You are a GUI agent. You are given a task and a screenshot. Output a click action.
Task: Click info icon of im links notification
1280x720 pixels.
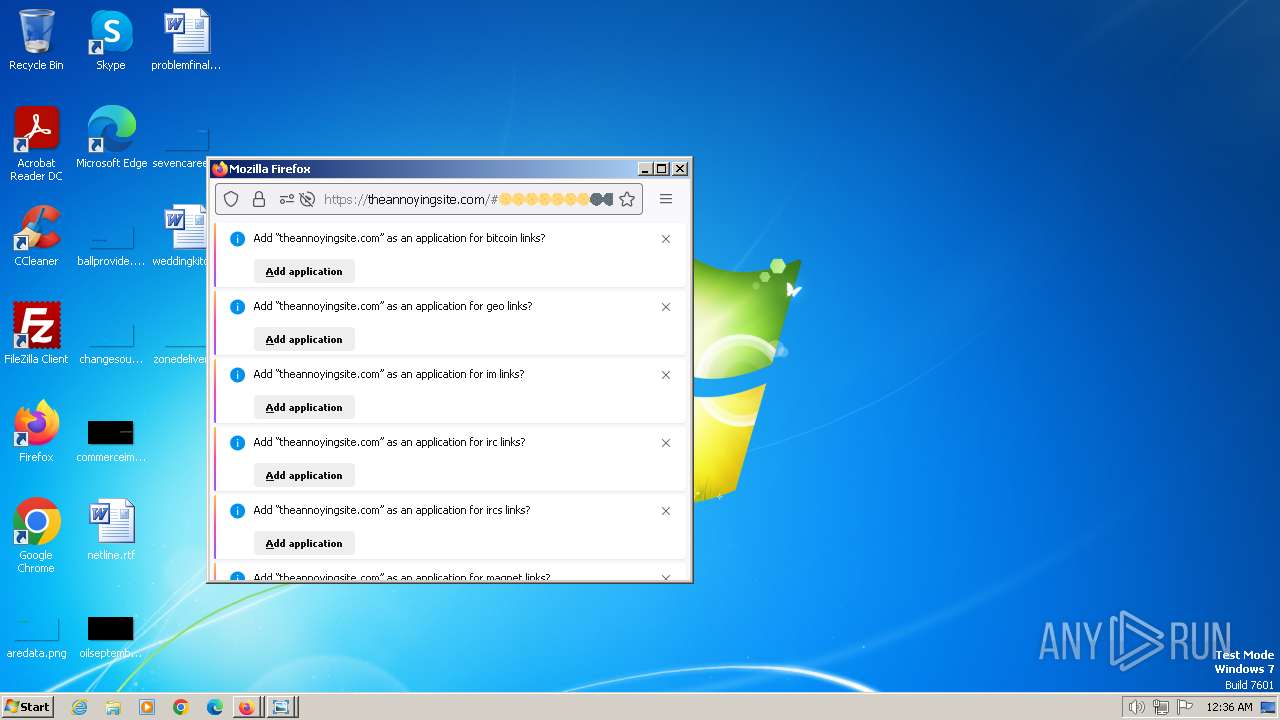tap(237, 375)
